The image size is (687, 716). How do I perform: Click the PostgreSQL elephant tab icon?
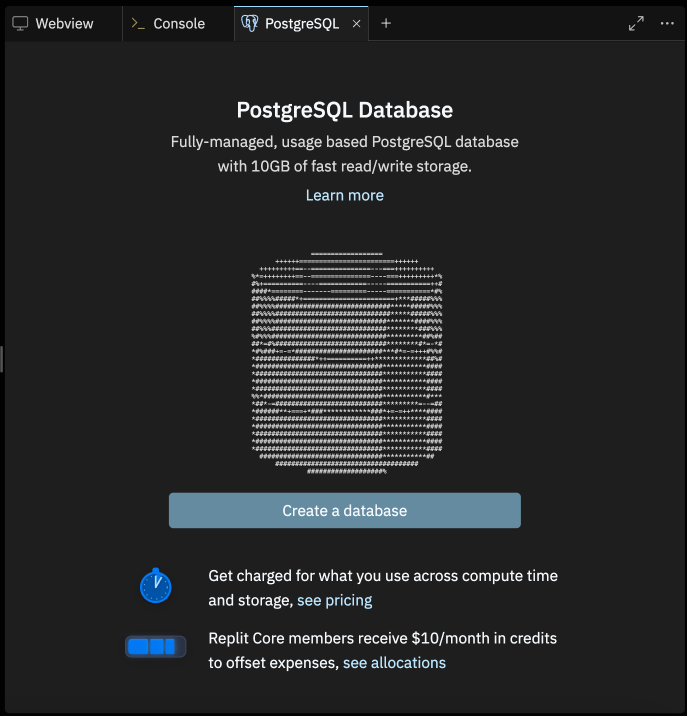click(249, 24)
